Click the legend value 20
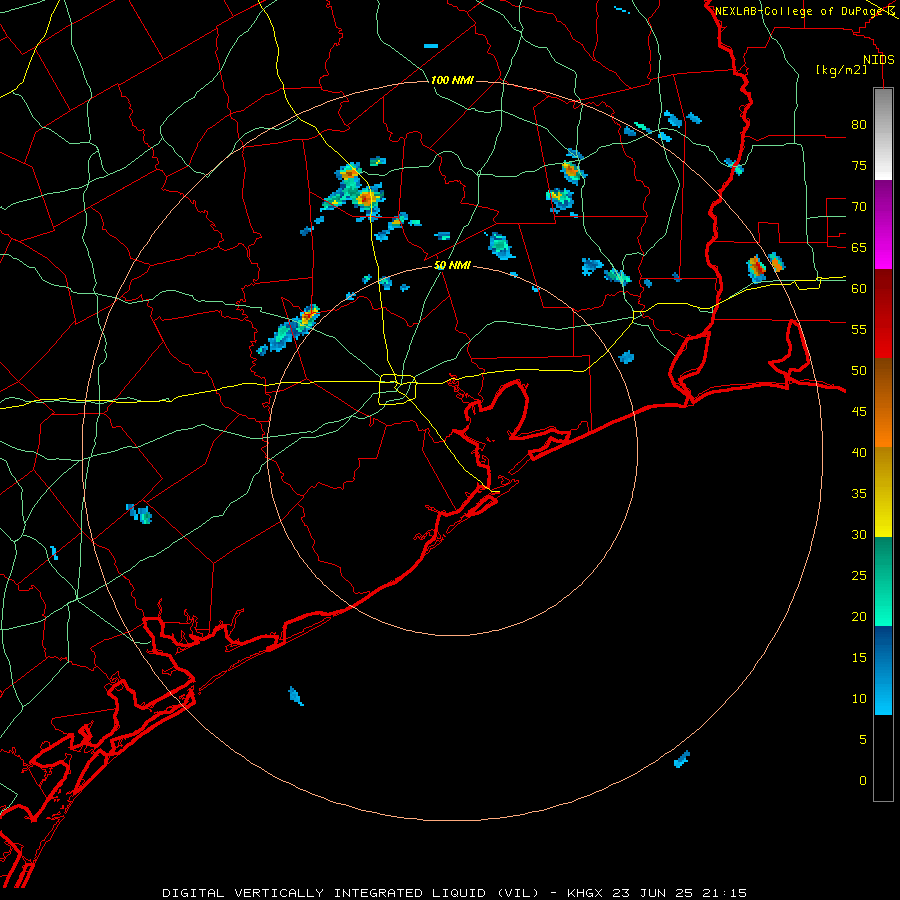The height and width of the screenshot is (900, 900). pyautogui.click(x=859, y=616)
